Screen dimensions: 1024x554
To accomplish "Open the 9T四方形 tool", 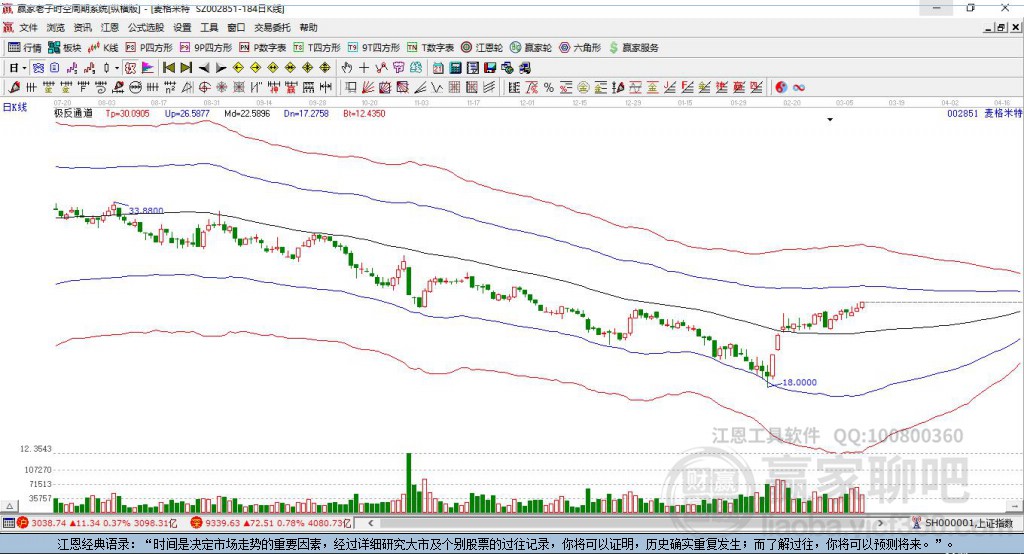I will coord(374,48).
